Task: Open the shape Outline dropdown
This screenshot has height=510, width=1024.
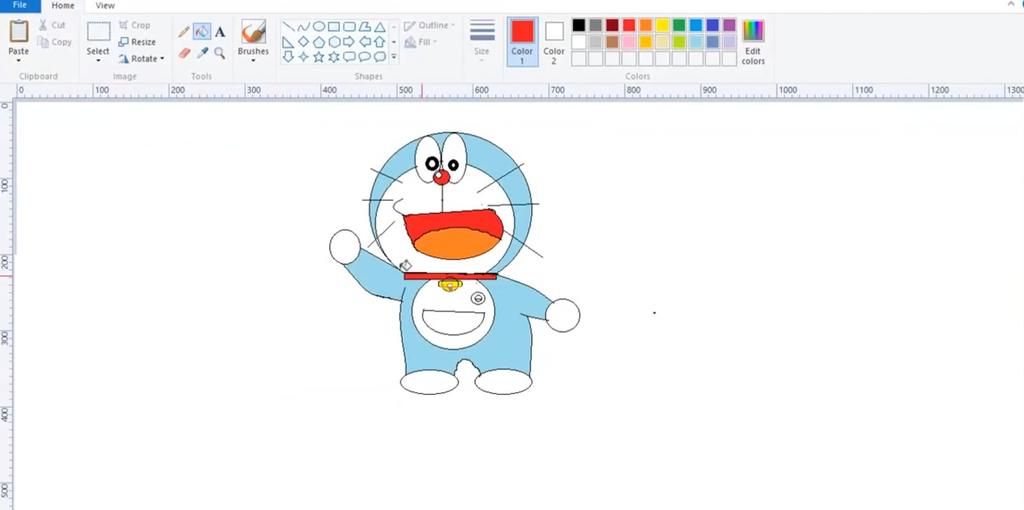Action: (430, 25)
